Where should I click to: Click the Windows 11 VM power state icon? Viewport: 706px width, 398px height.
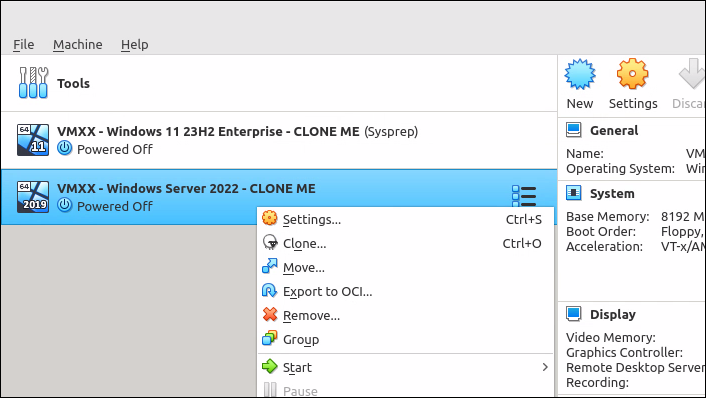tap(65, 149)
